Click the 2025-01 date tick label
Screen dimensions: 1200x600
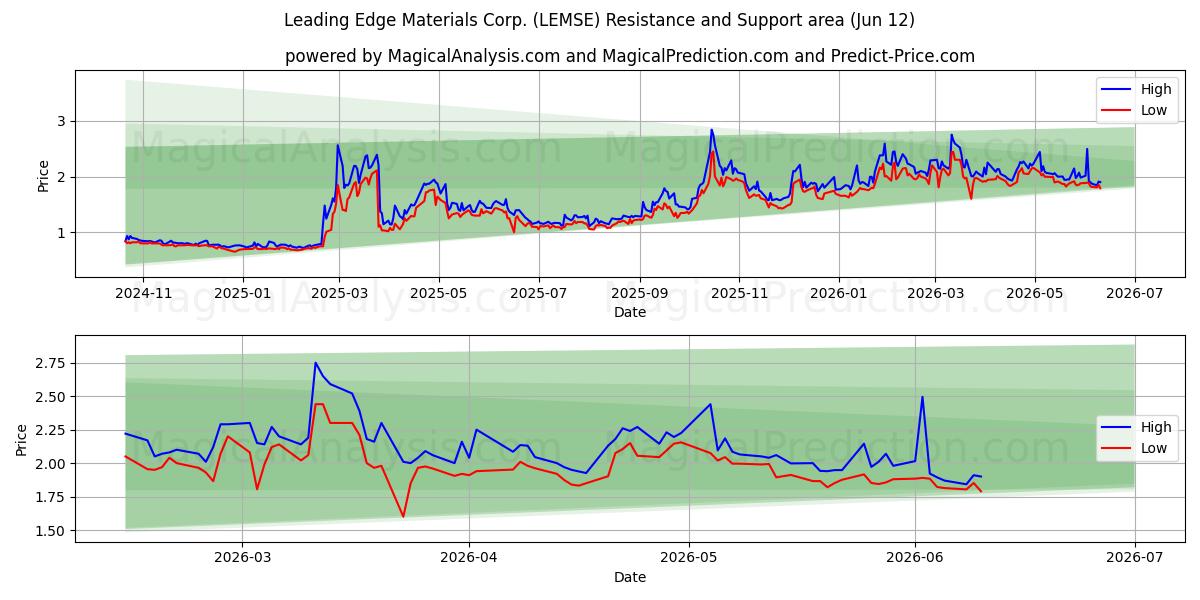pyautogui.click(x=243, y=293)
